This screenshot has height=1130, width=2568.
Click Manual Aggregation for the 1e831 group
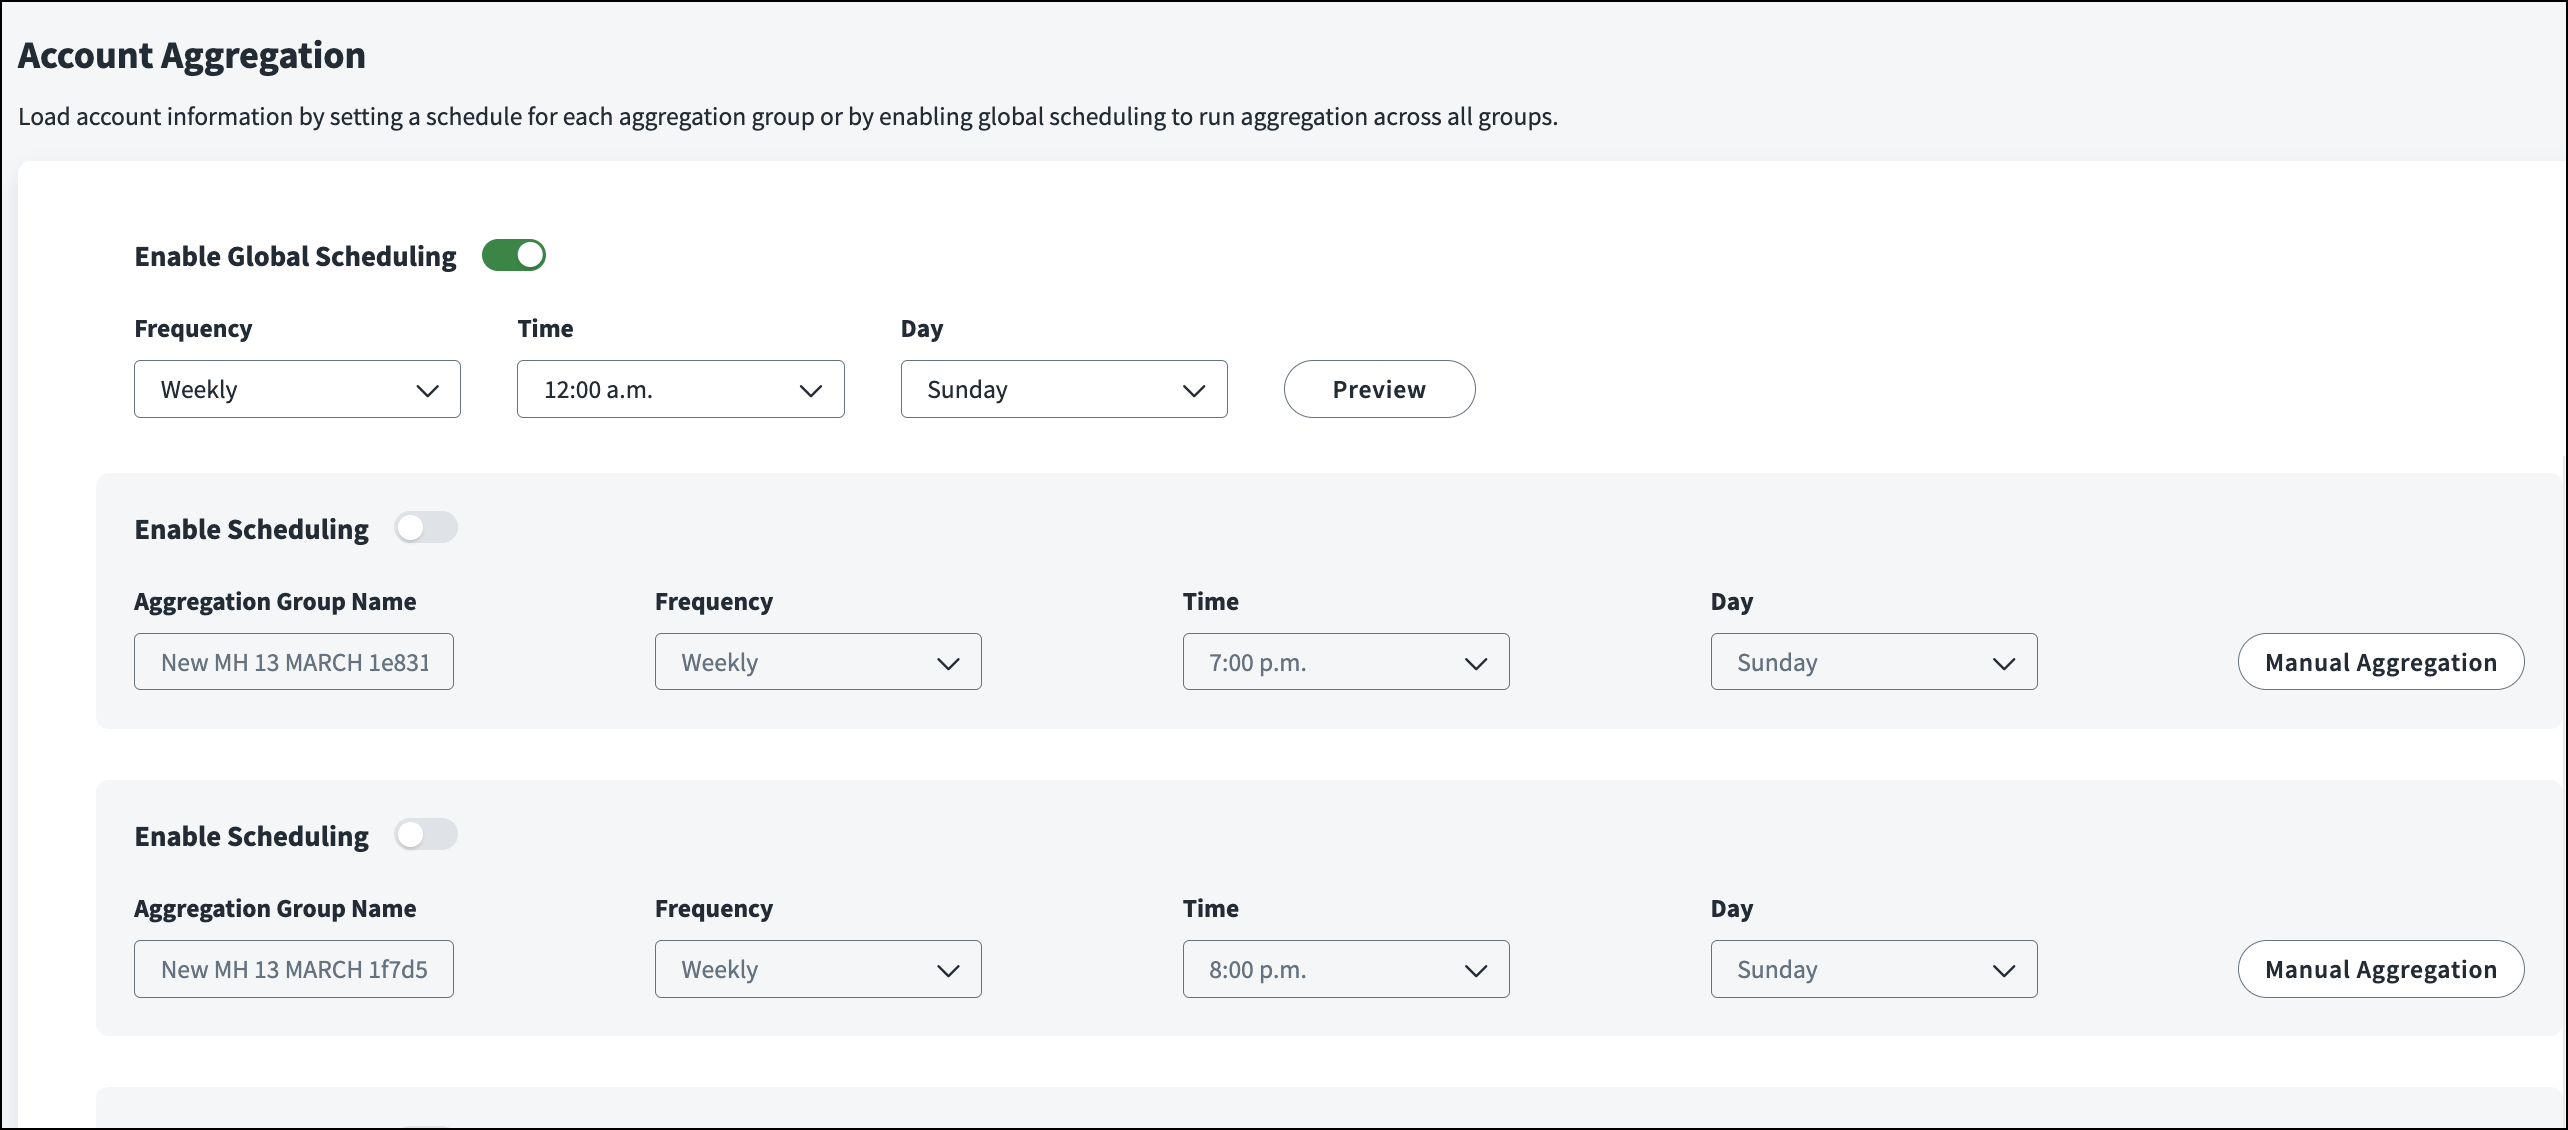2380,662
